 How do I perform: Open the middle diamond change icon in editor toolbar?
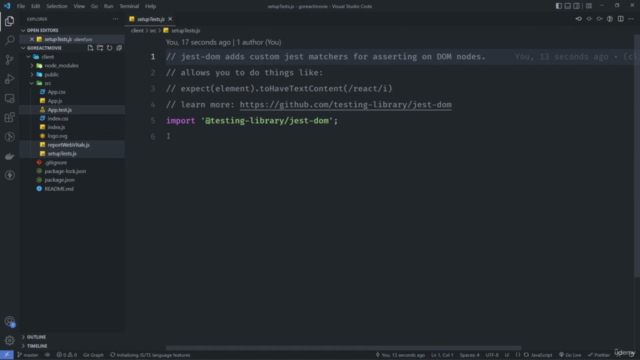click(x=589, y=19)
